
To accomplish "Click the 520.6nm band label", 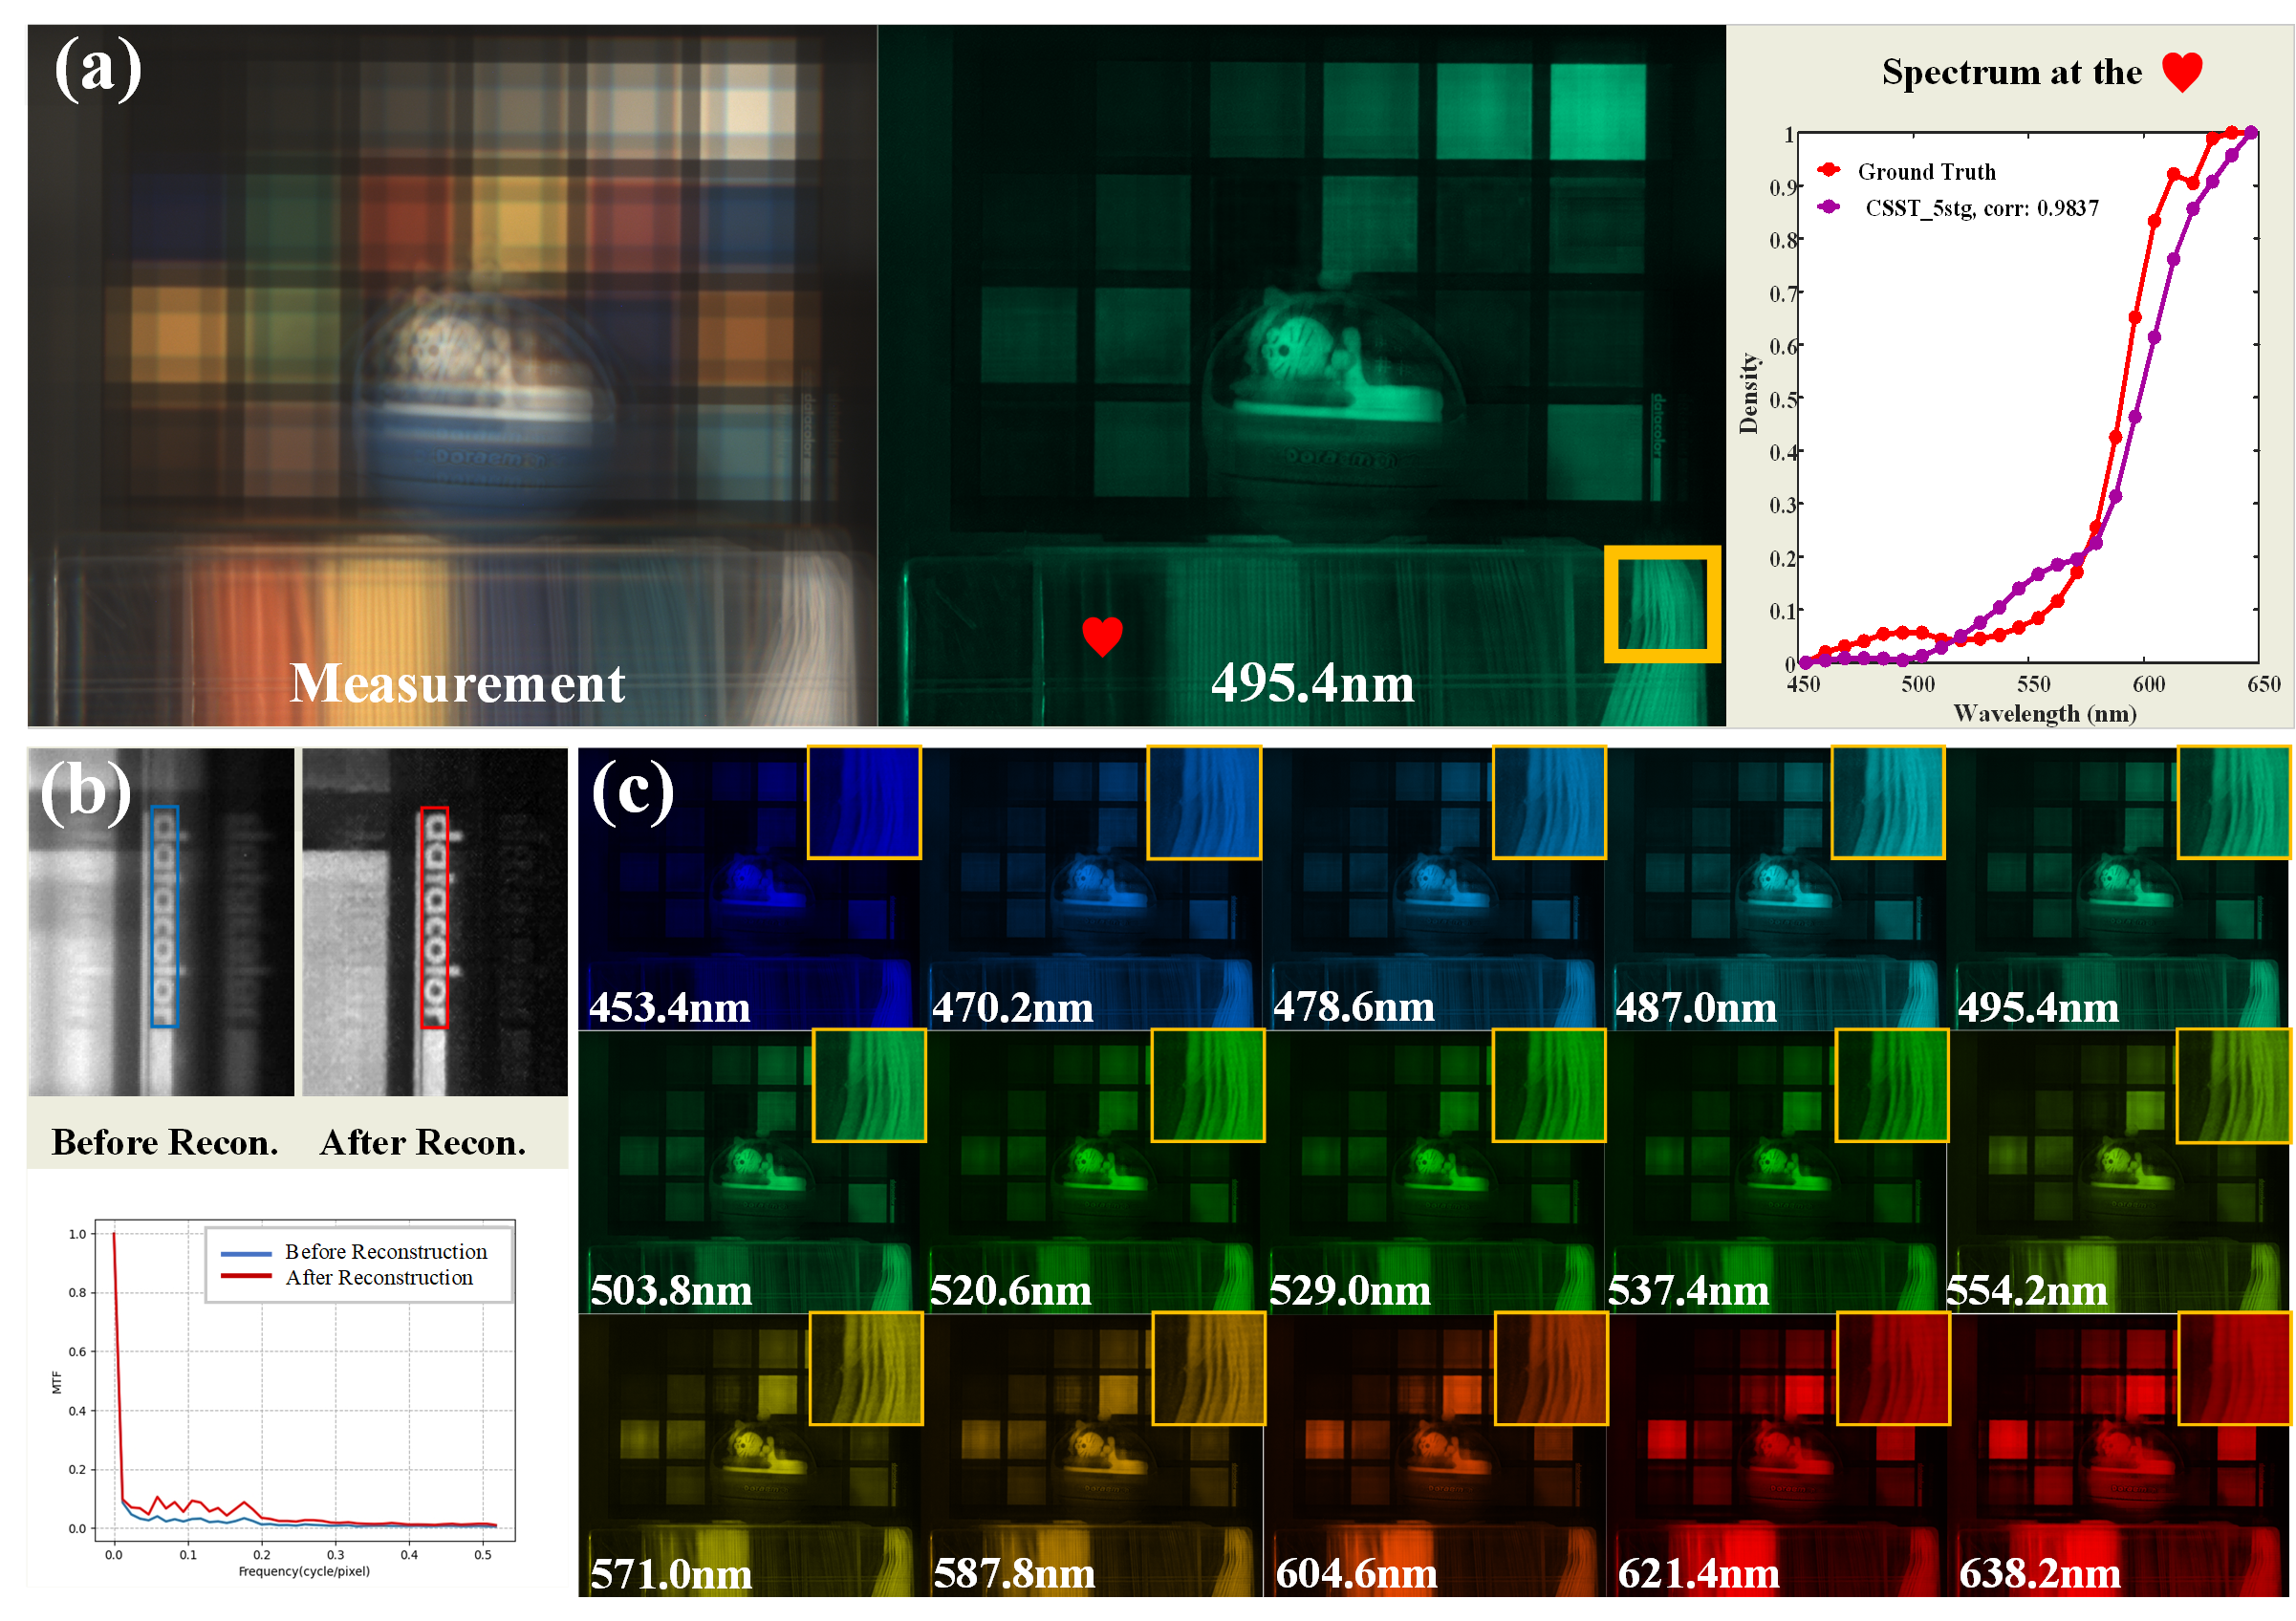I will click(x=1010, y=1290).
